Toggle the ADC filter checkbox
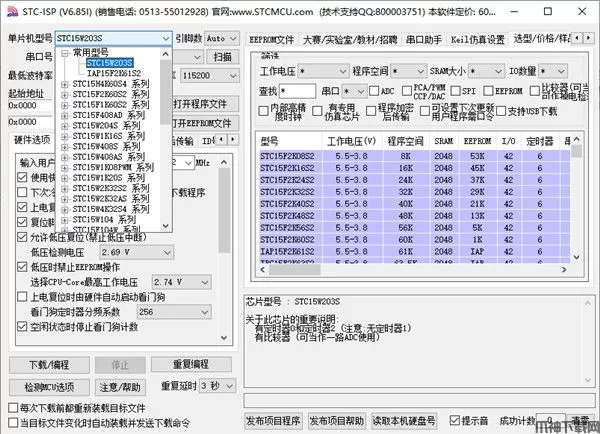This screenshot has width=600, height=434. point(374,91)
